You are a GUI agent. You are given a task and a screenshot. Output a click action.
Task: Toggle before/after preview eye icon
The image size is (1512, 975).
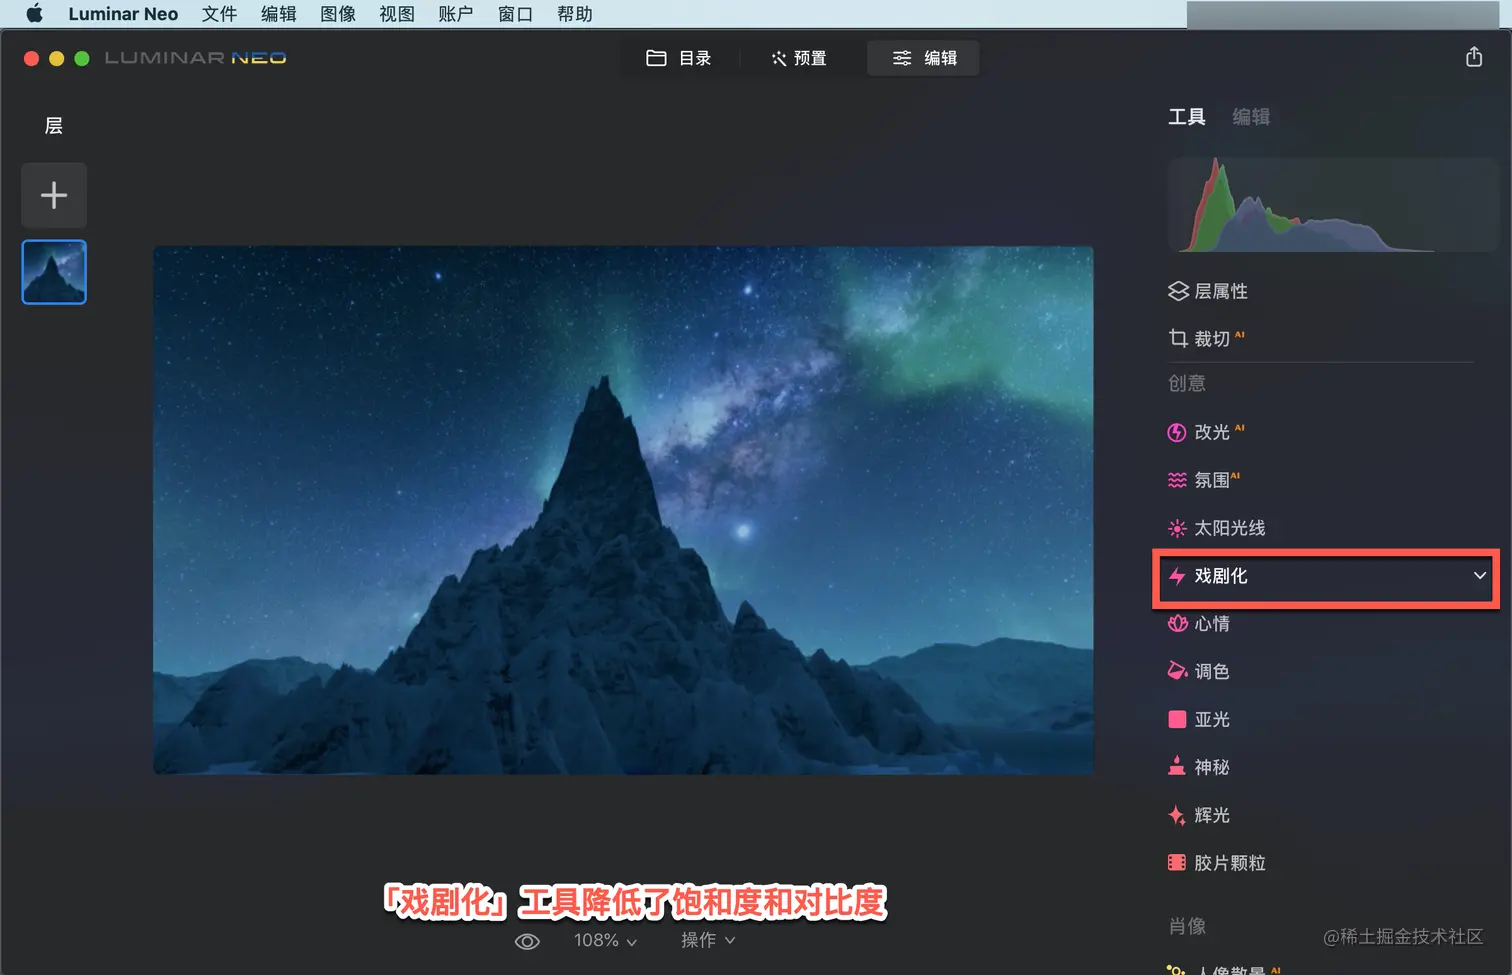[527, 941]
